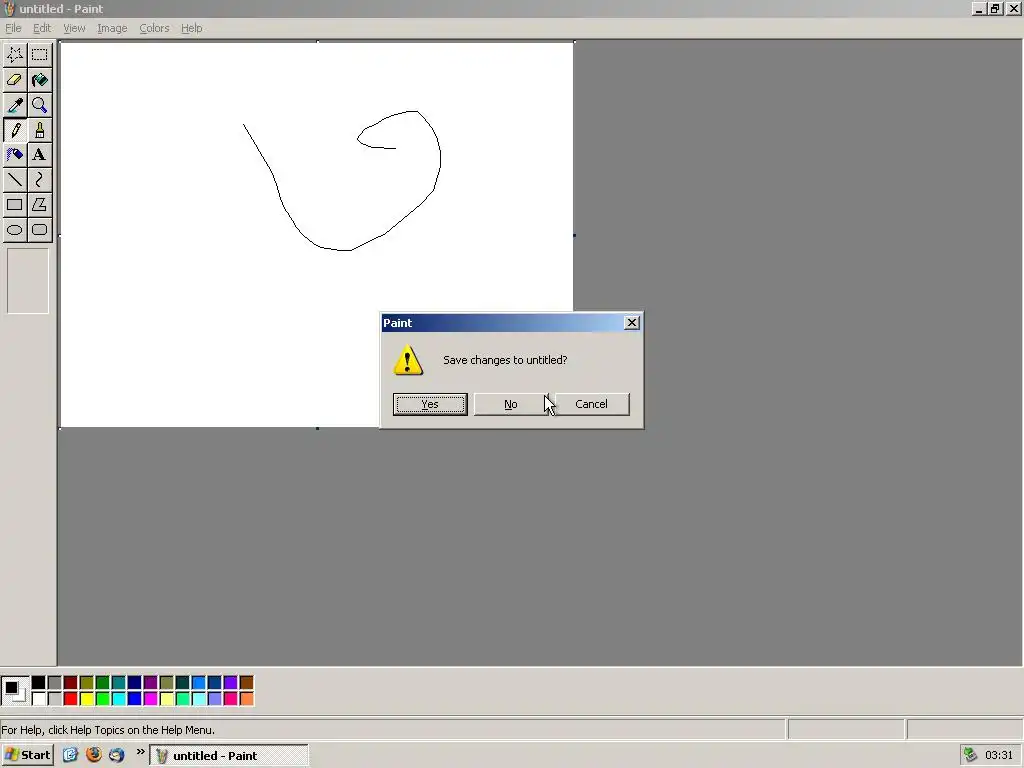Click the taskbar clock showing 03:31
Image resolution: width=1024 pixels, height=768 pixels.
pos(999,755)
